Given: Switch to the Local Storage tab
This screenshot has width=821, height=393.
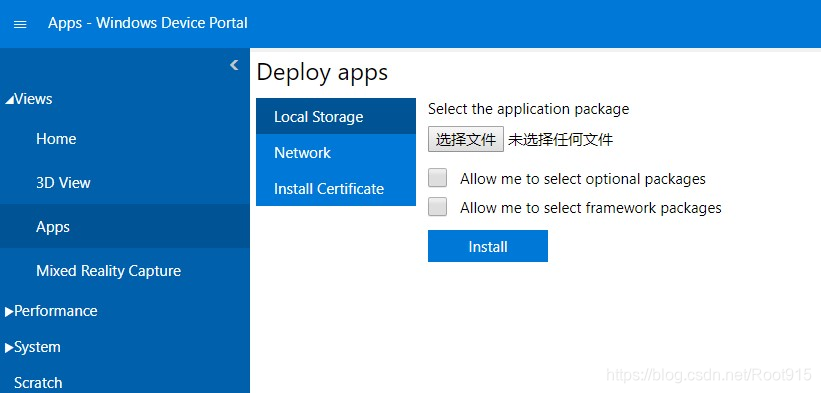Looking at the screenshot, I should (336, 116).
